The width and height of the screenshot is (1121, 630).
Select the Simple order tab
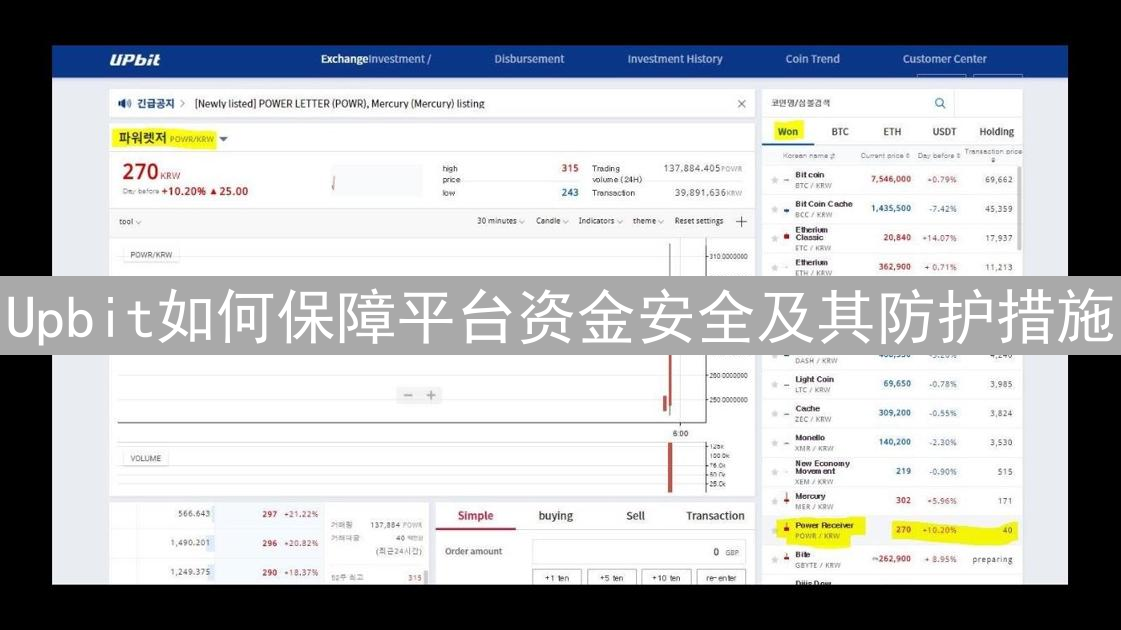pos(475,516)
